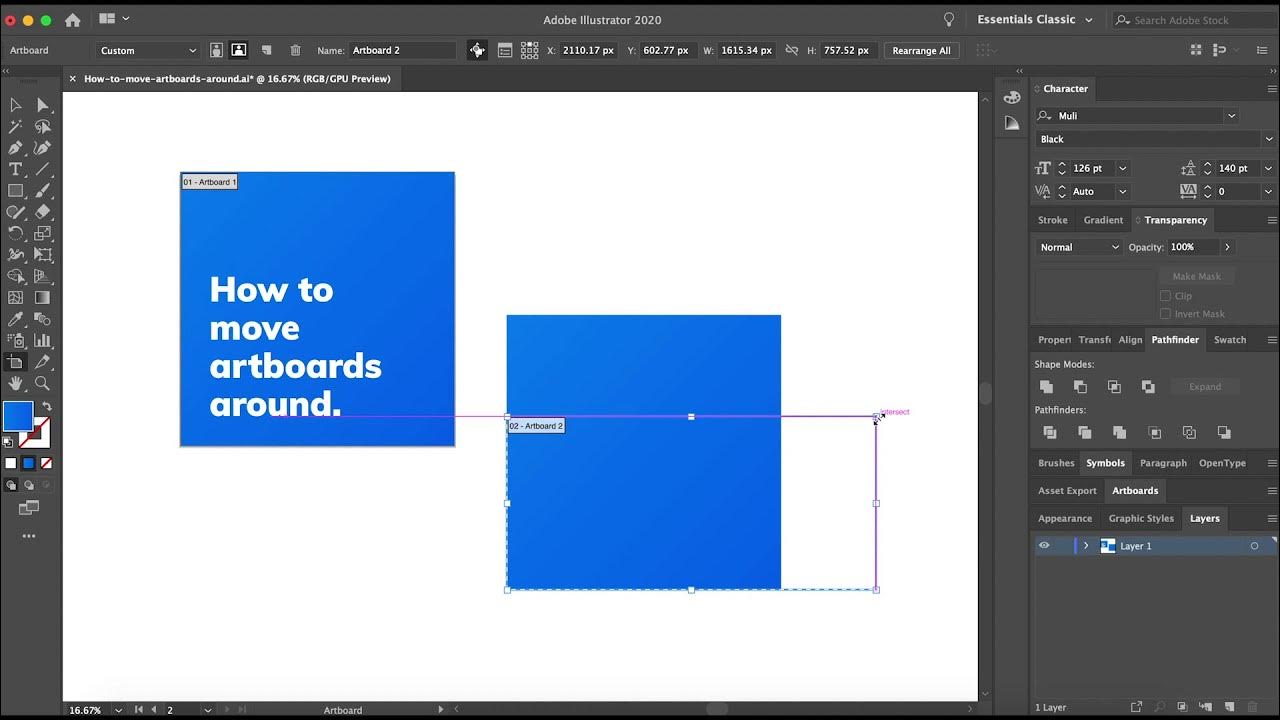Screen dimensions: 1280x720
Task: Open the Discover lightbulb icon
Action: click(949, 20)
